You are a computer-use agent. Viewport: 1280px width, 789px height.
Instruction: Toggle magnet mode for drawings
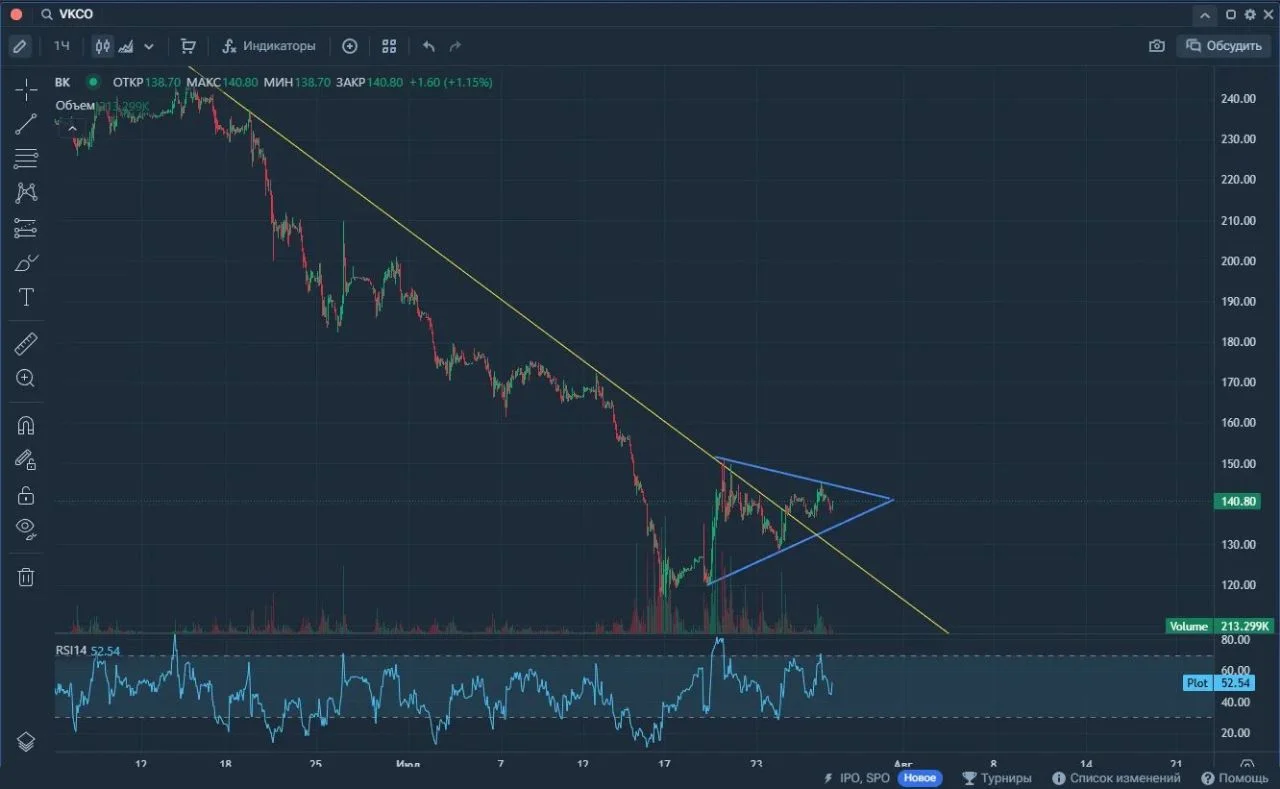tap(26, 426)
